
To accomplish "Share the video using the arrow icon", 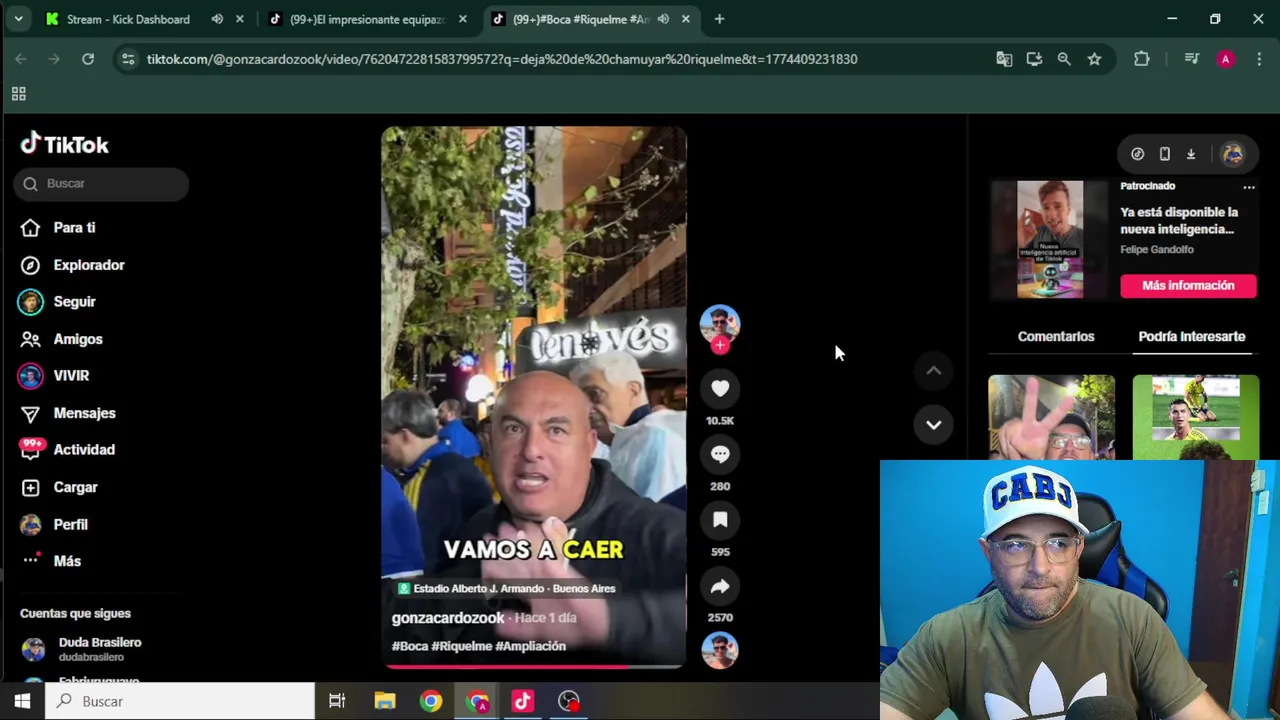I will 720,586.
